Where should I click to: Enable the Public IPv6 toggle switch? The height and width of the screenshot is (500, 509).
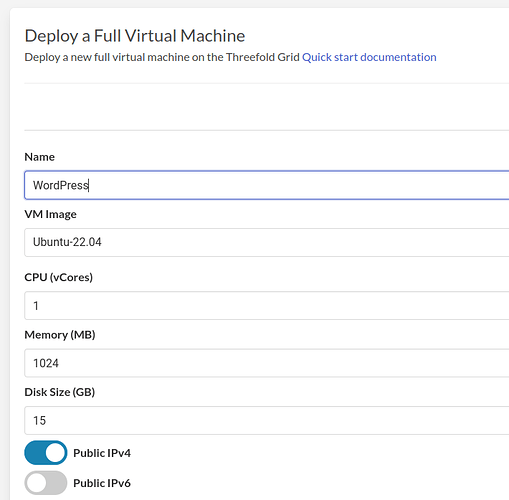(46, 483)
